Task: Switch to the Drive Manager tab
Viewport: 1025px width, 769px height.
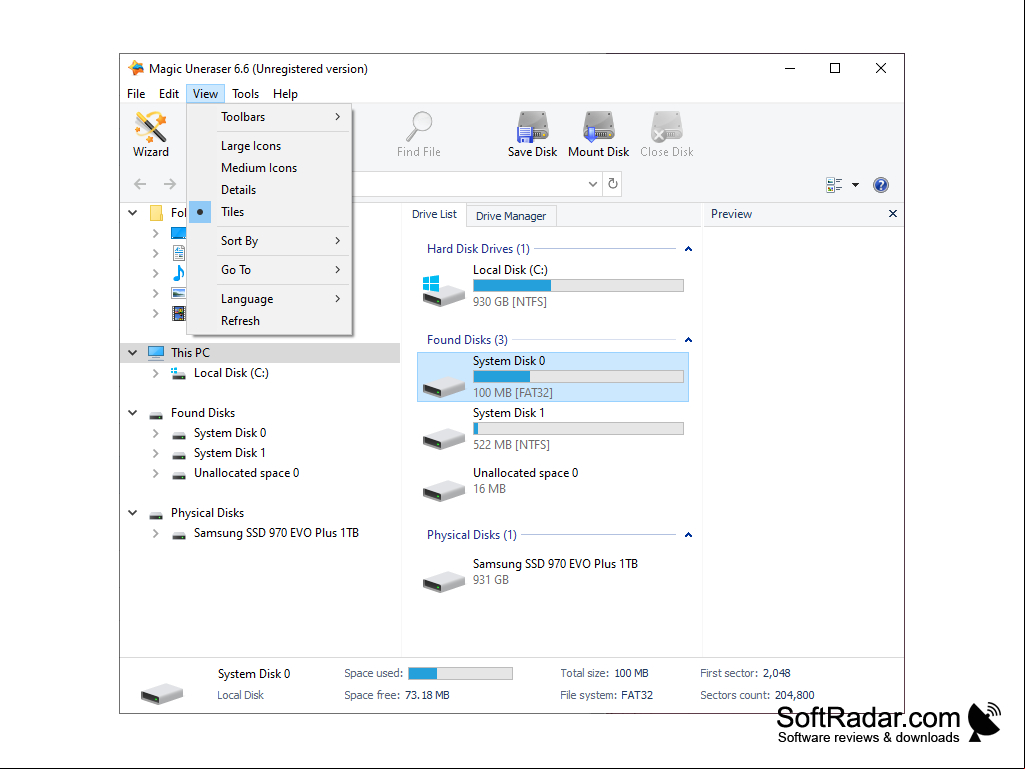Action: (x=511, y=216)
